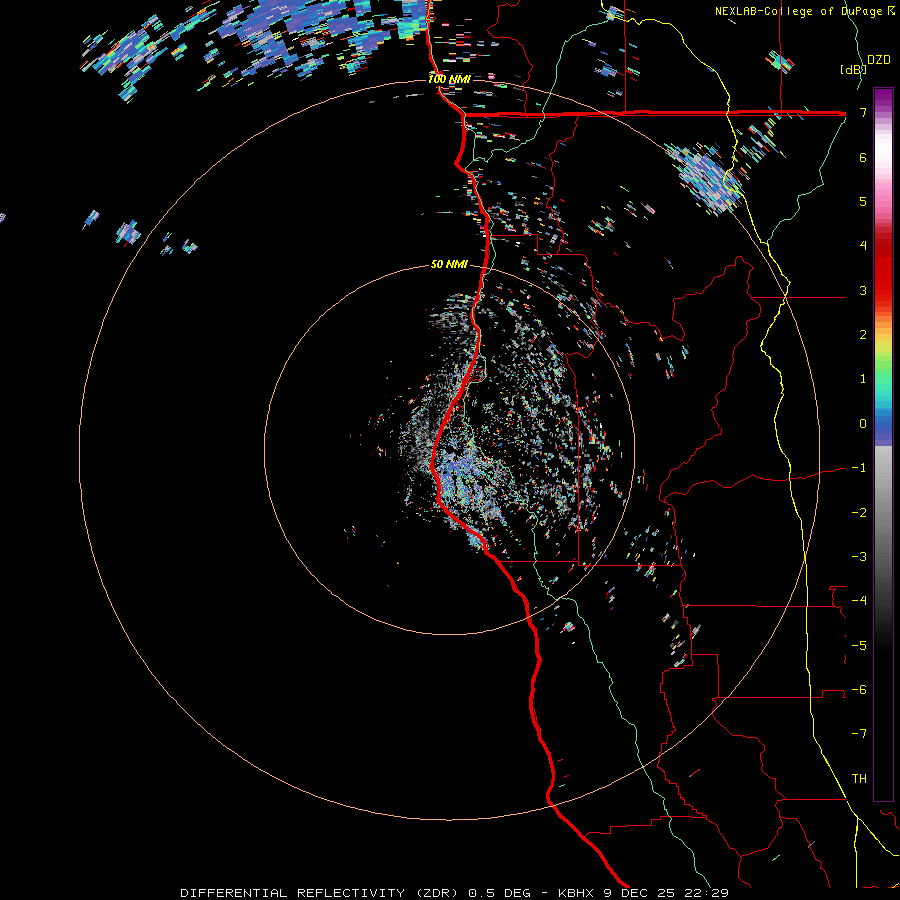Select the -7 dB scale label

[859, 734]
